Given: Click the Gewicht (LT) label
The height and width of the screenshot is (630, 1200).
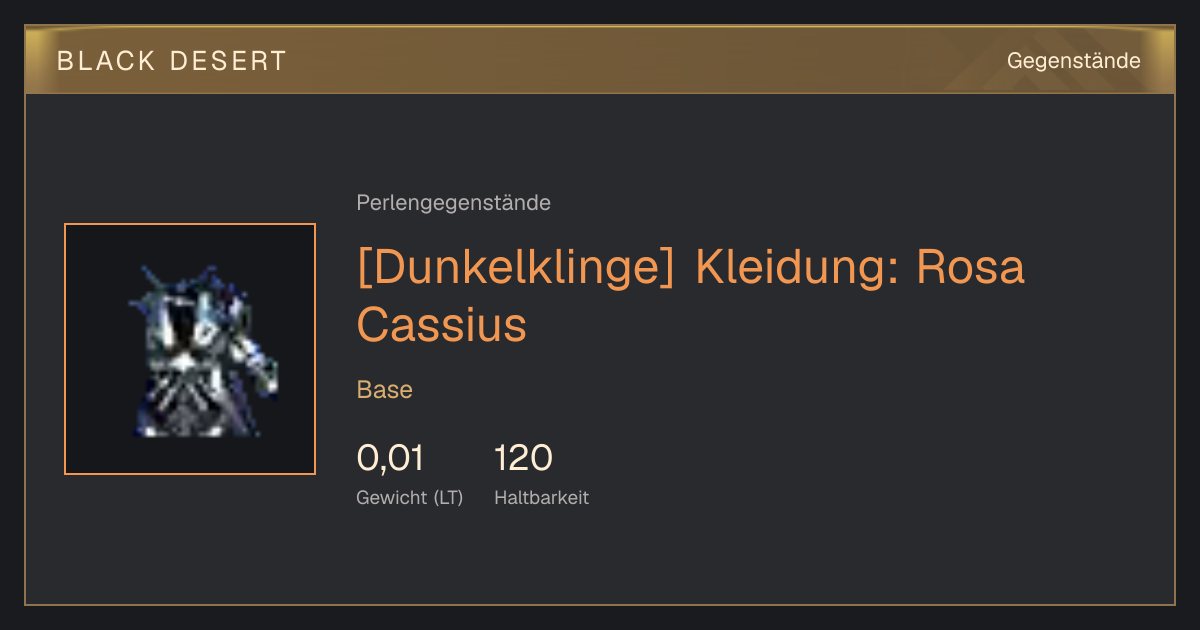Looking at the screenshot, I should pyautogui.click(x=409, y=497).
